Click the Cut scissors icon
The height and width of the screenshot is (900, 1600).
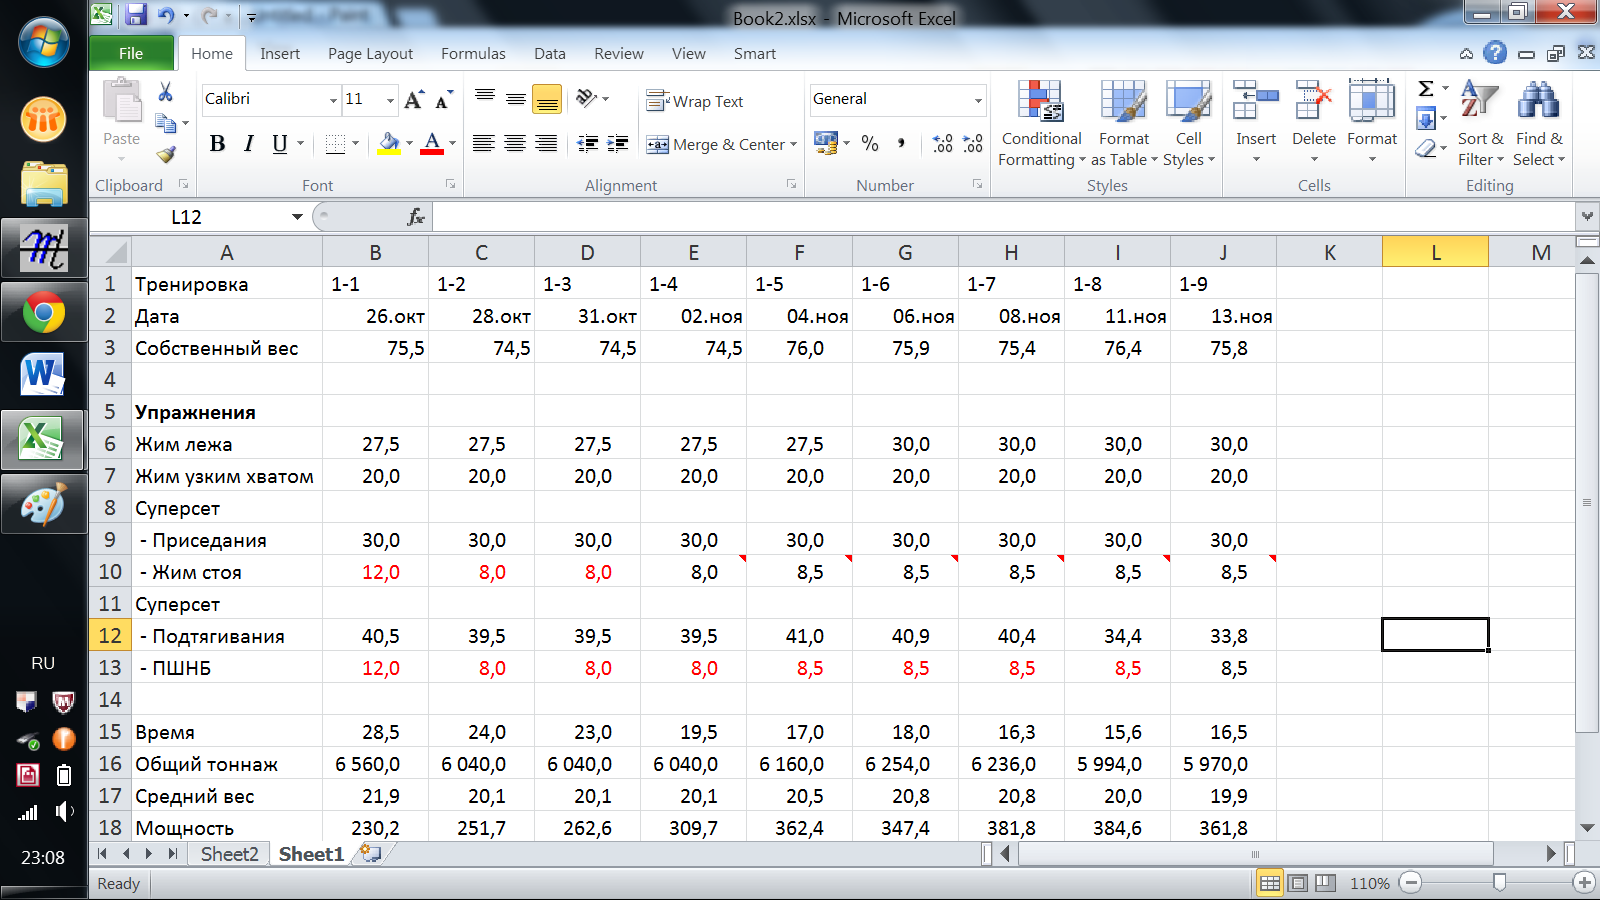click(x=166, y=93)
